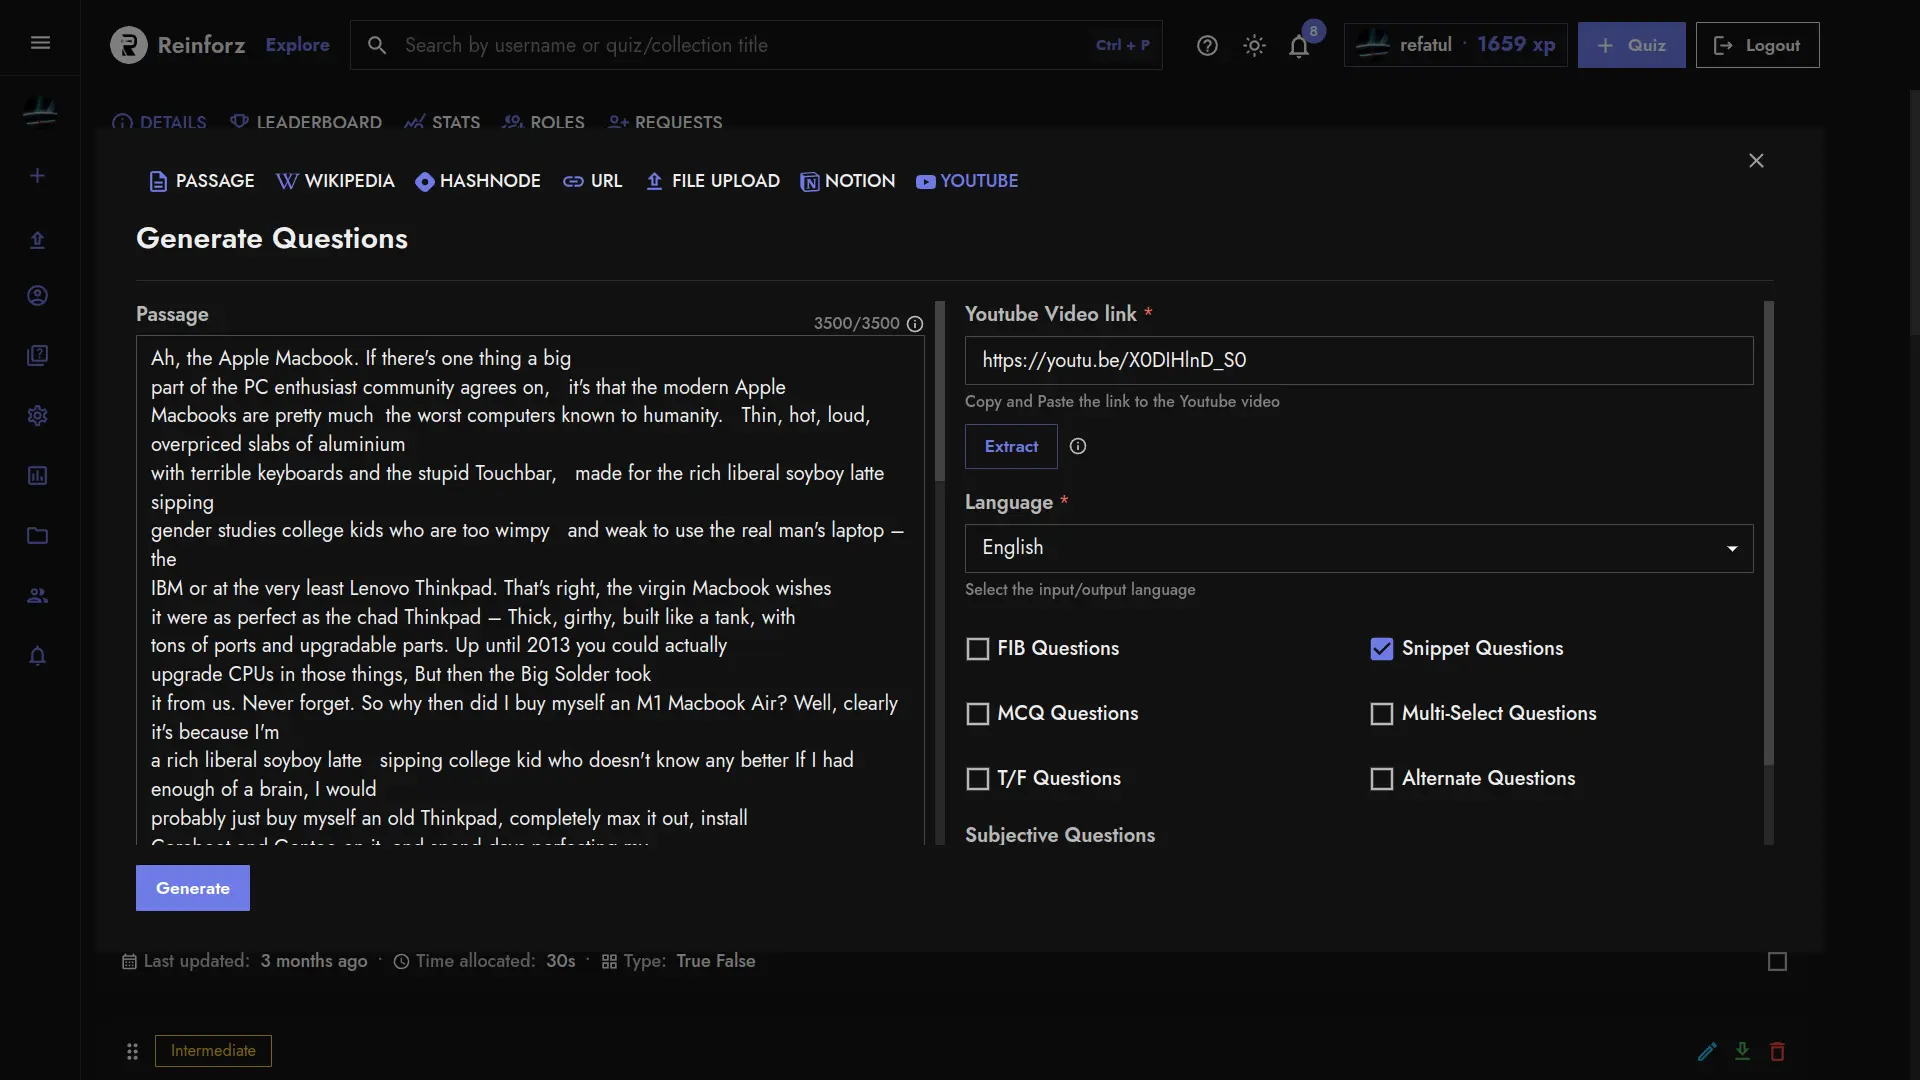Switch to the FILE UPLOAD tab
This screenshot has width=1920, height=1080.
click(x=712, y=181)
